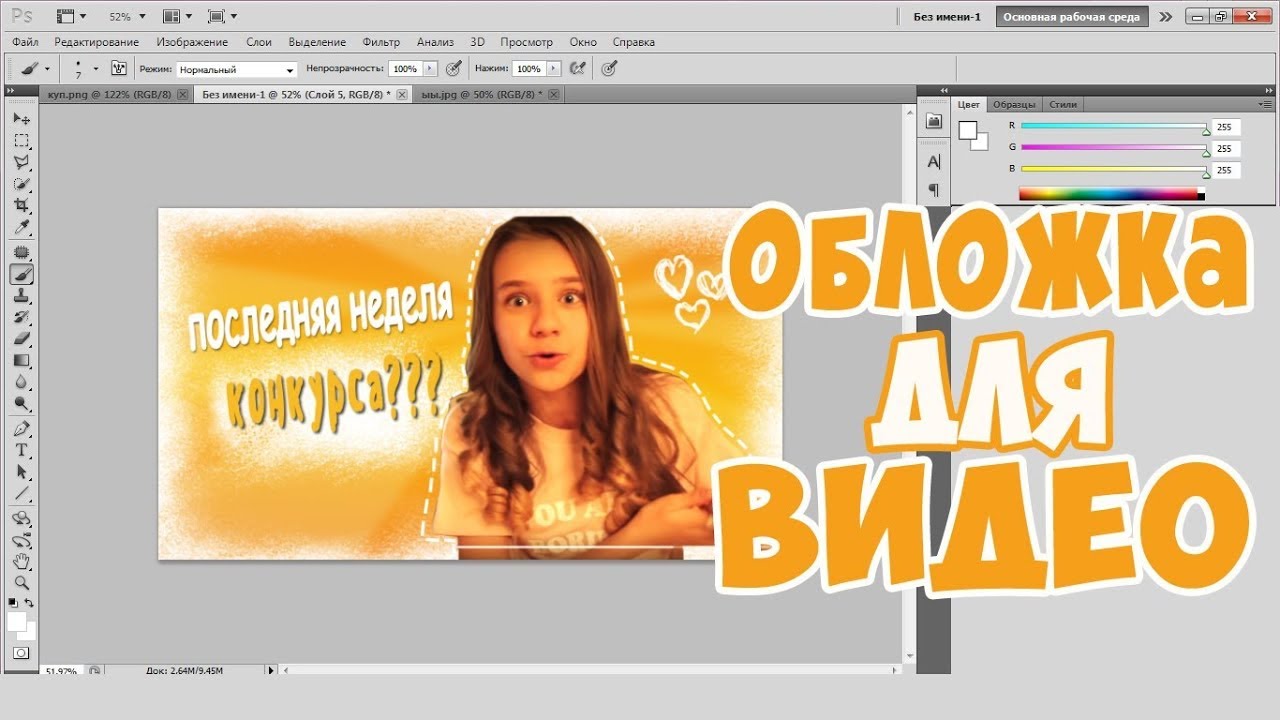Open the Mini Bridge panel icon
This screenshot has width=1280, height=720.
934,121
